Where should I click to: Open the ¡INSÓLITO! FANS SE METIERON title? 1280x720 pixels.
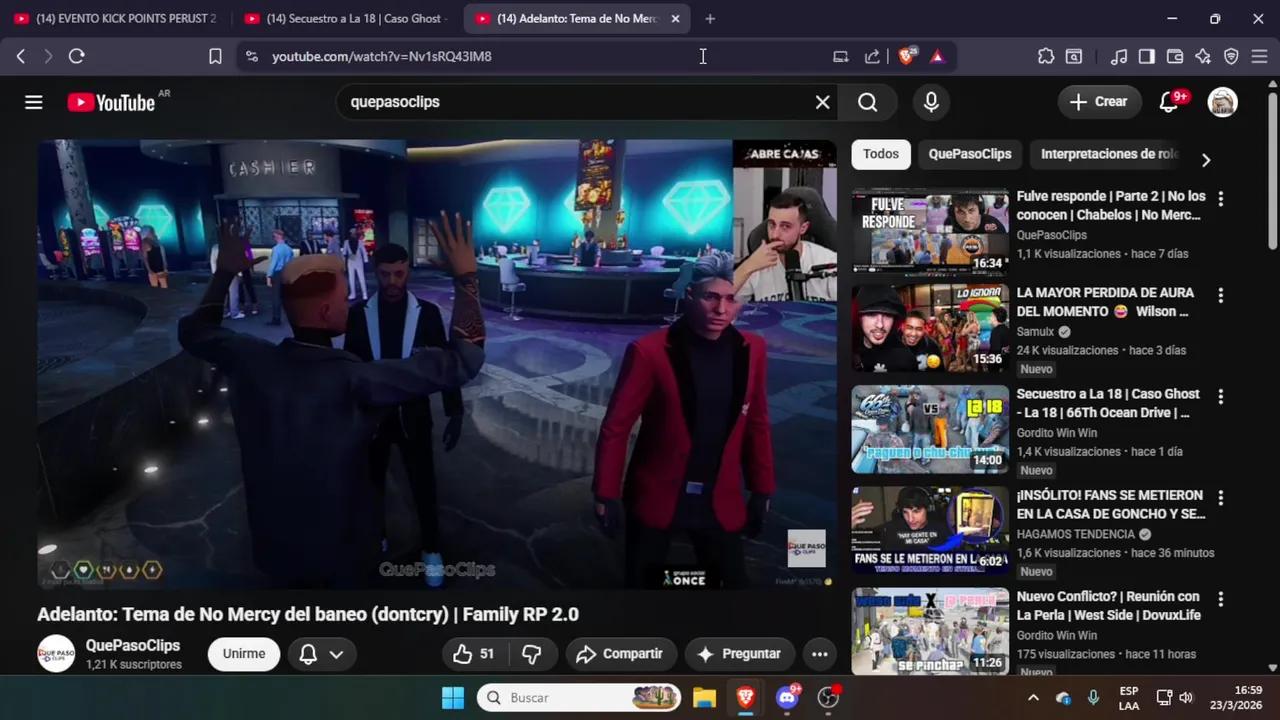[1110, 505]
